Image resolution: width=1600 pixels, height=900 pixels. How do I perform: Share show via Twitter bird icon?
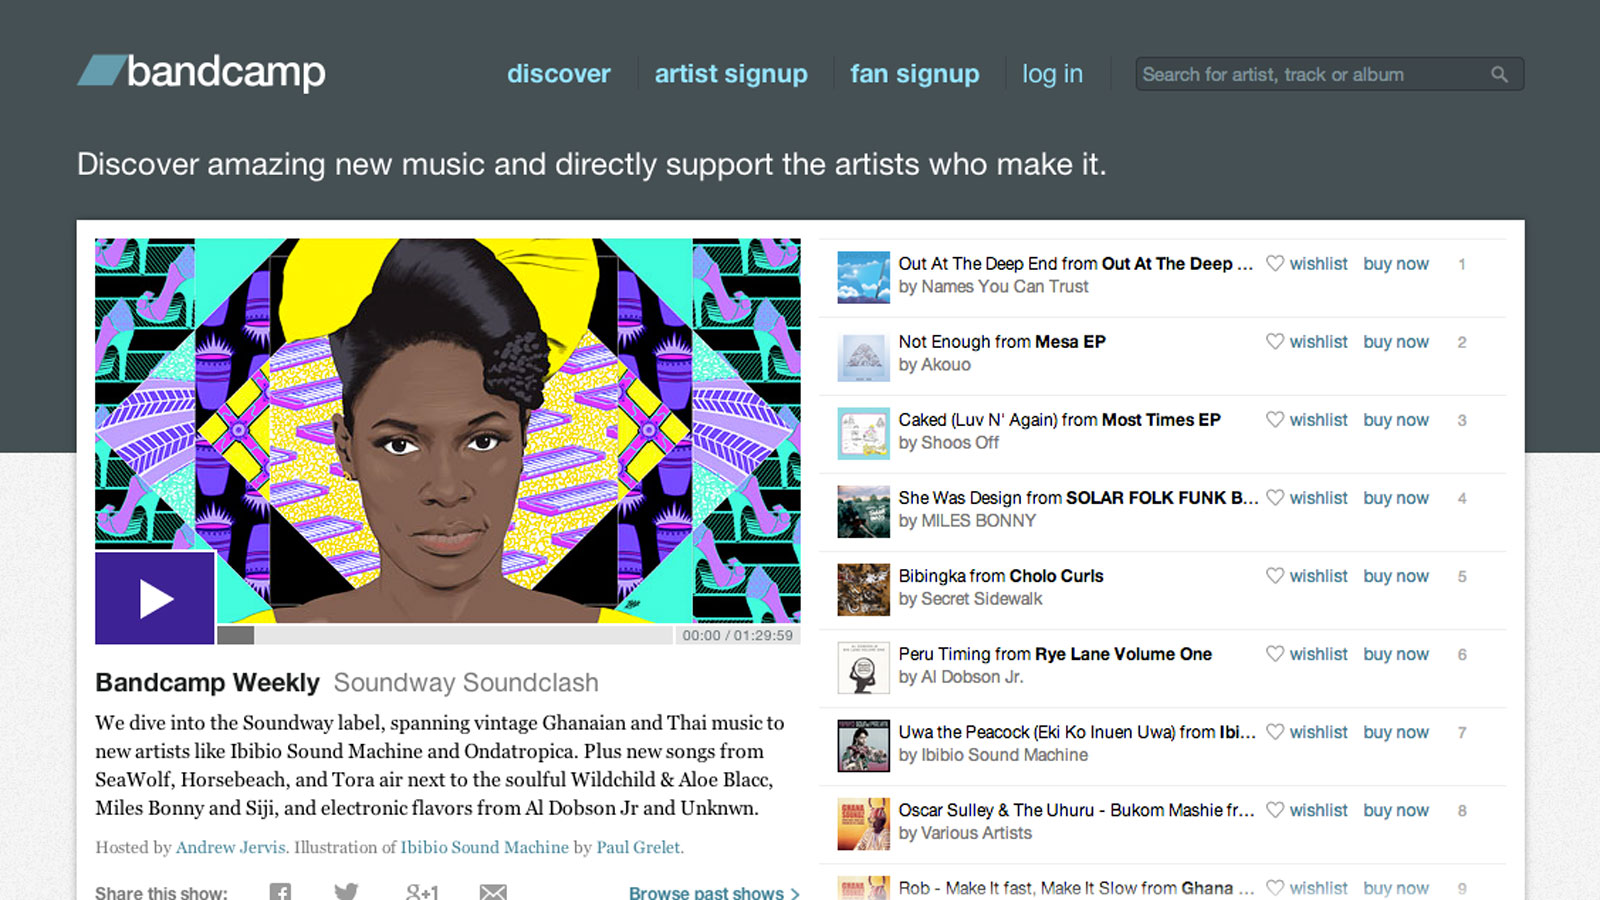346,892
